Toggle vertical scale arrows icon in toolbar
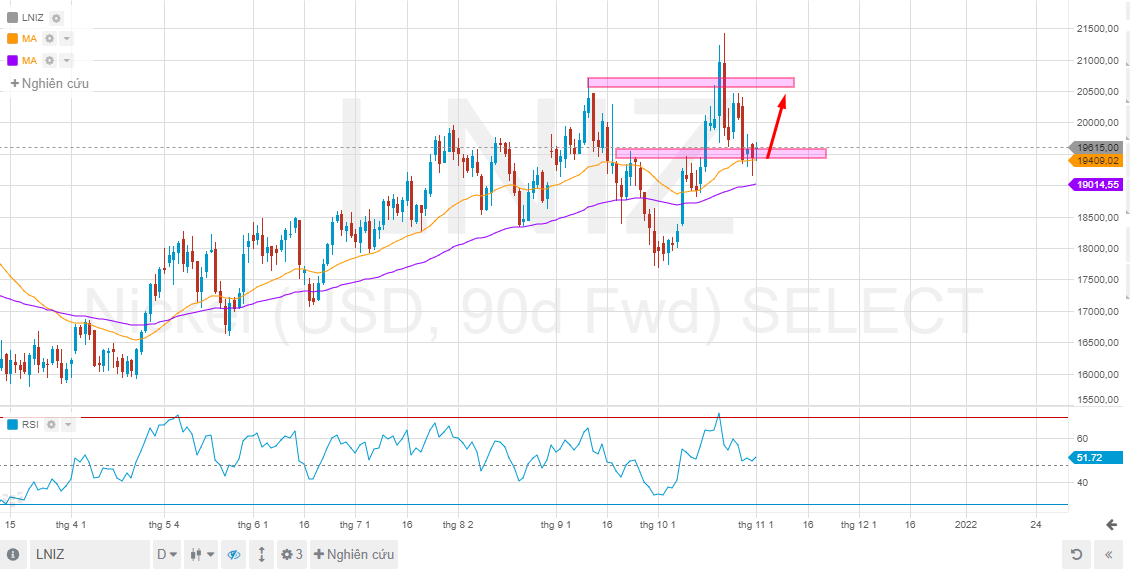The width and height of the screenshot is (1130, 572). [262, 555]
